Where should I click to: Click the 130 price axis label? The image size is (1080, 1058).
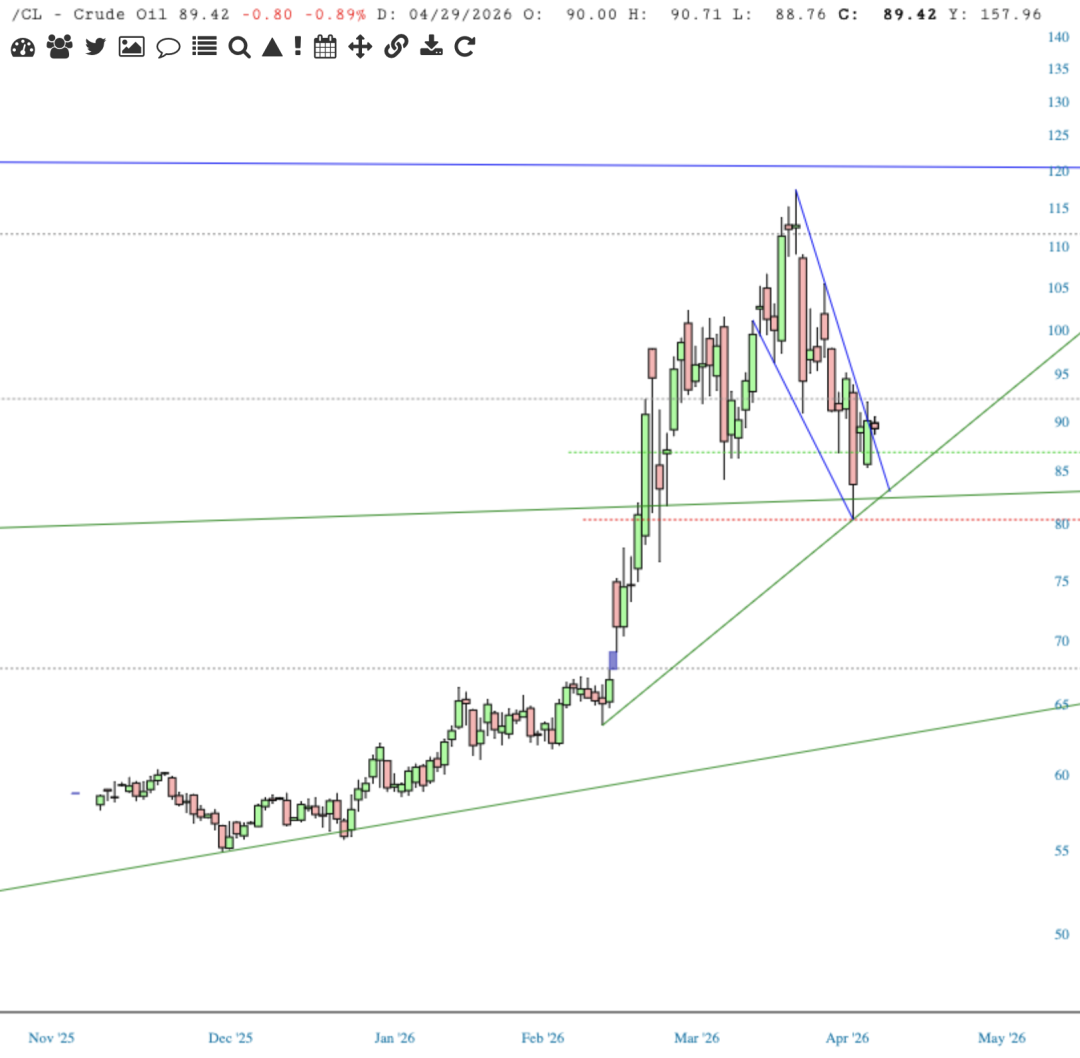coord(1058,102)
